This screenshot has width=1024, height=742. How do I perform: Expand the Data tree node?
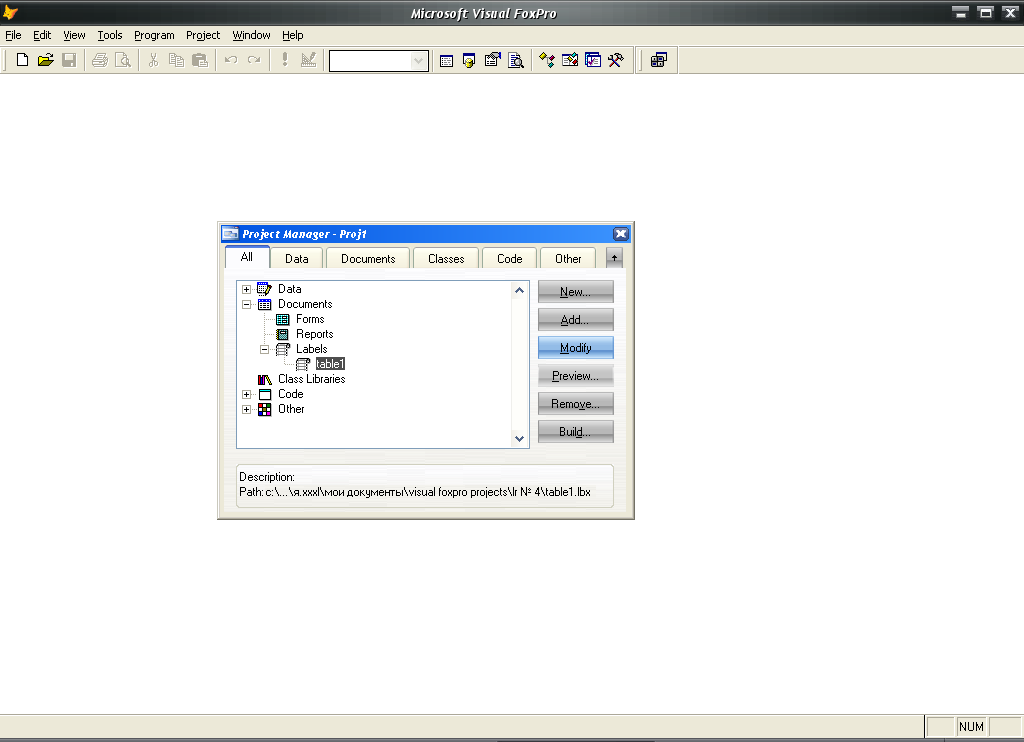tap(246, 289)
